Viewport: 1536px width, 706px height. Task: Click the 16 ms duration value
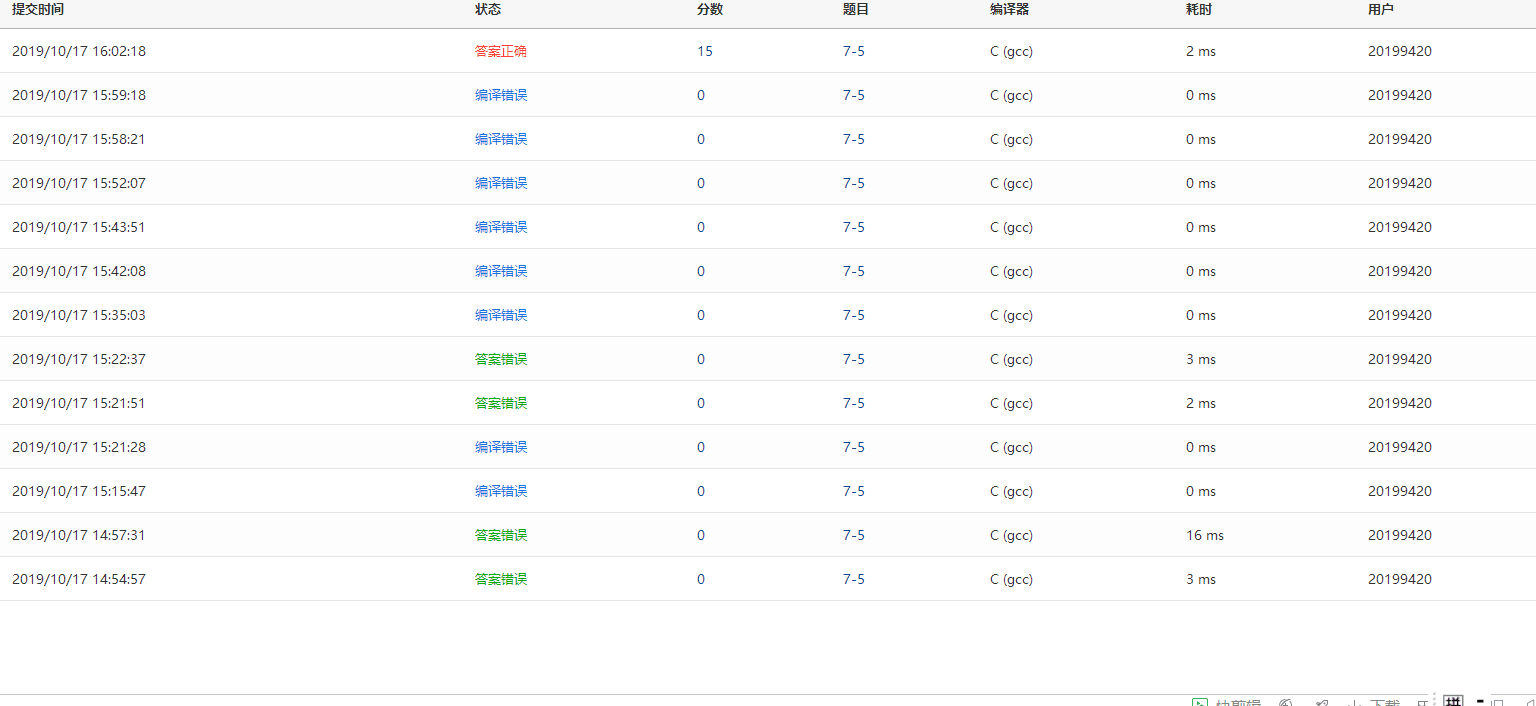point(1205,535)
